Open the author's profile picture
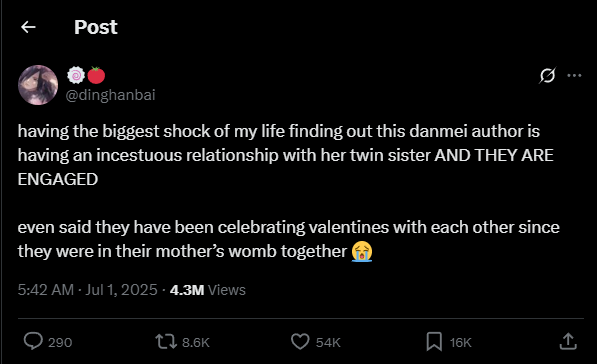This screenshot has height=364, width=597. click(x=38, y=85)
